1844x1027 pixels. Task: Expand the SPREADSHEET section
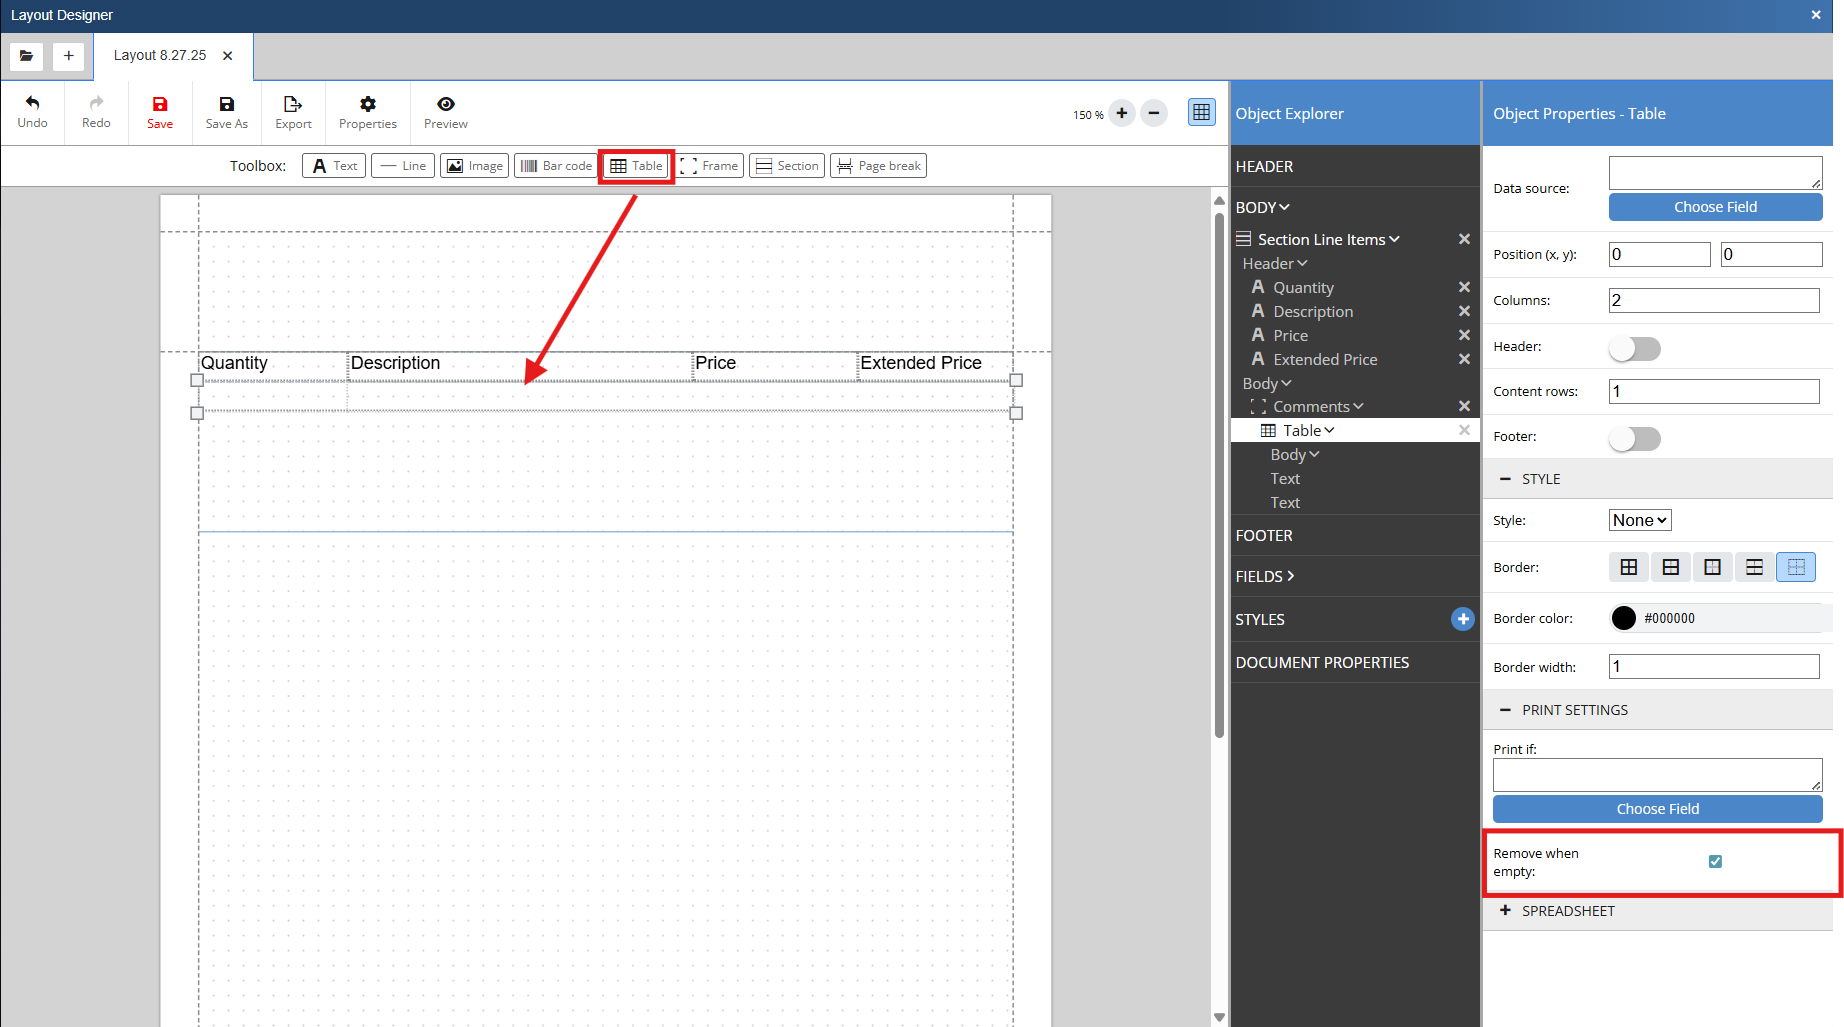pos(1567,911)
